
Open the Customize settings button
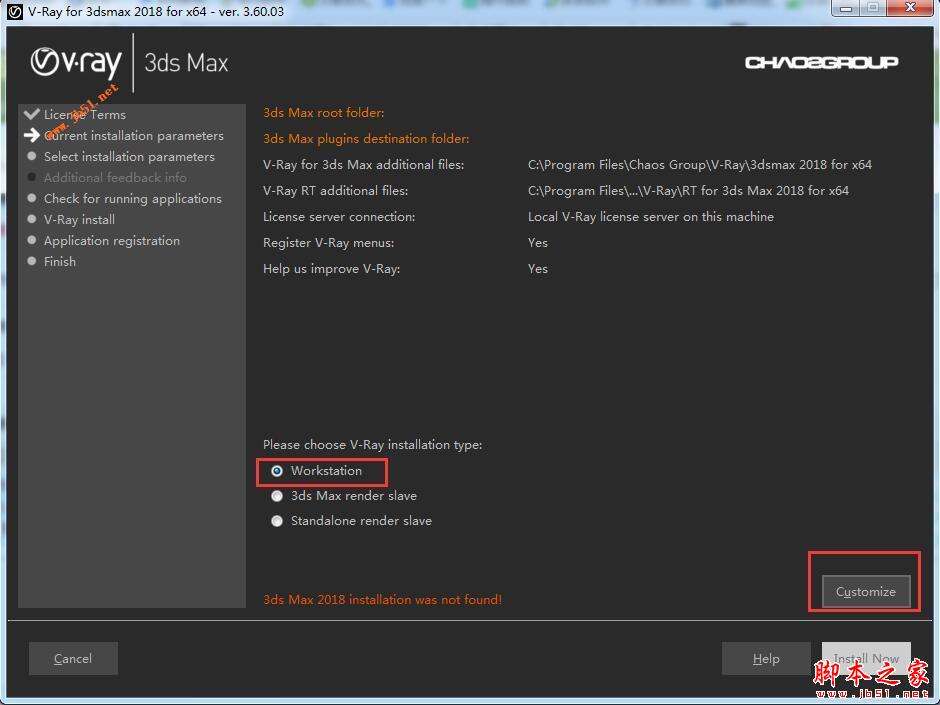click(866, 592)
